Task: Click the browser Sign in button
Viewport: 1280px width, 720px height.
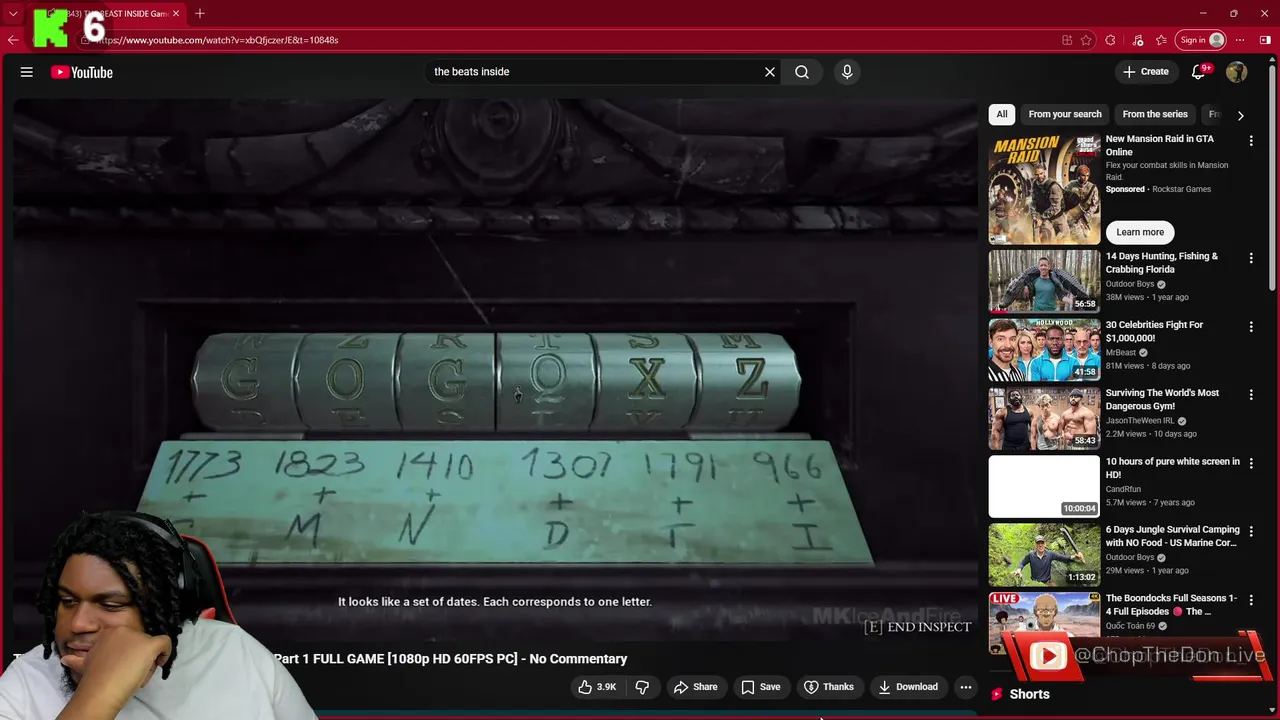Action: [x=1202, y=40]
